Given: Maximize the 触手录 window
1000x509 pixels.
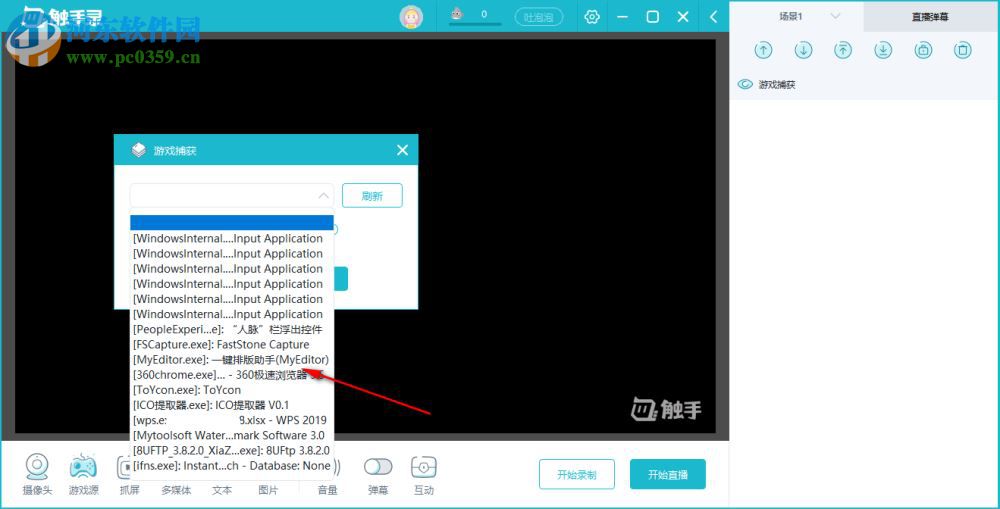Looking at the screenshot, I should click(652, 17).
